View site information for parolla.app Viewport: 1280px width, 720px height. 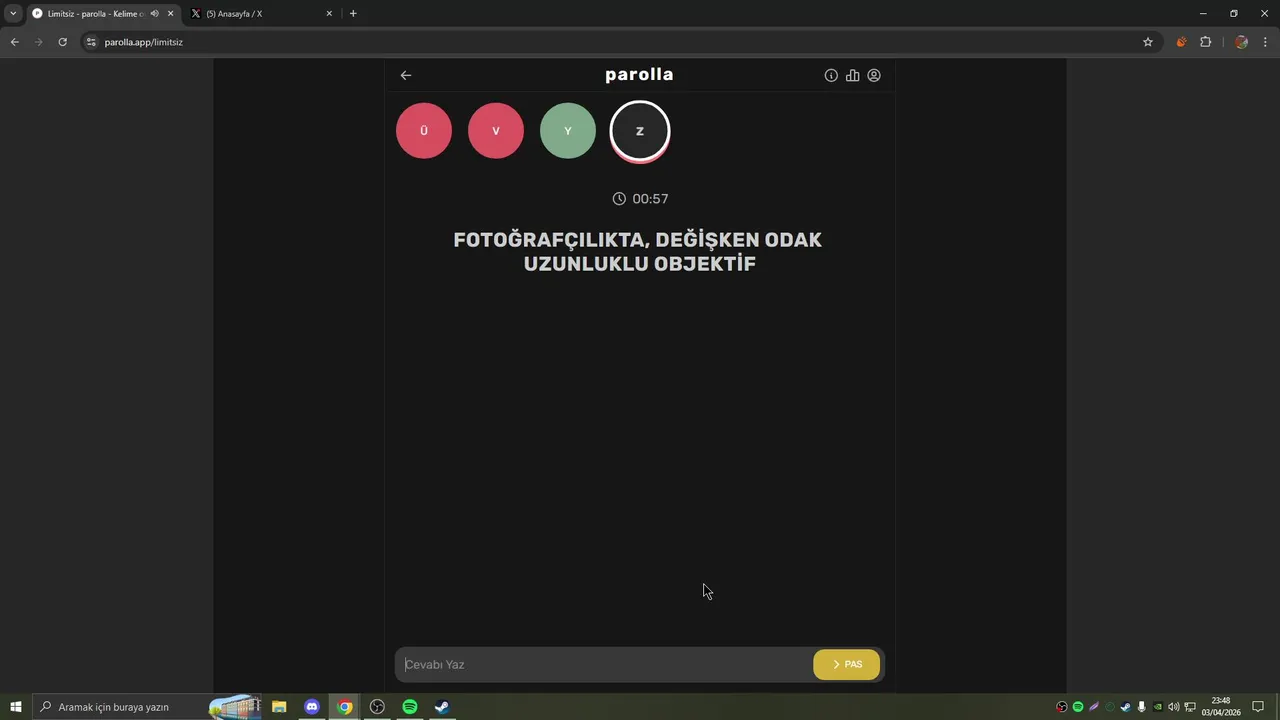pyautogui.click(x=91, y=42)
